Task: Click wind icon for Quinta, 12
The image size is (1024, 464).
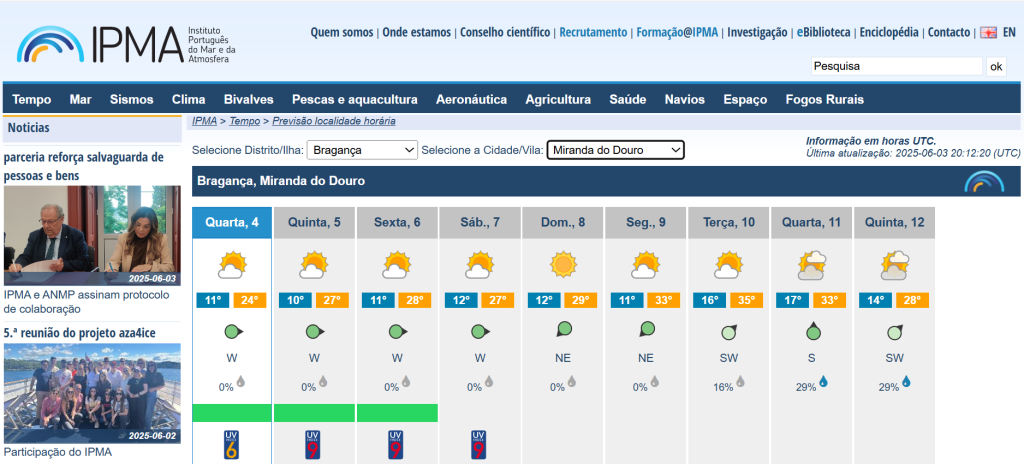Action: (x=895, y=332)
